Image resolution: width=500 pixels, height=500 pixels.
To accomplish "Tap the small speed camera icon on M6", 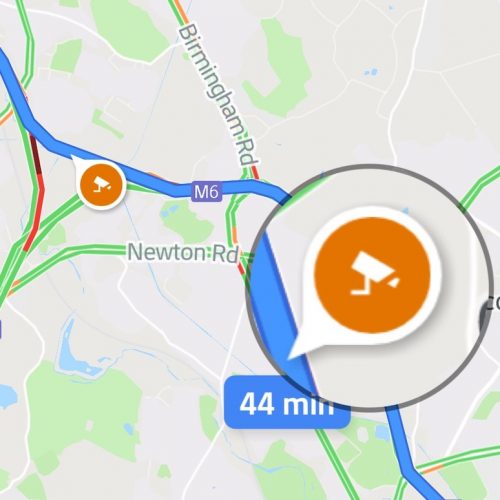I will pyautogui.click(x=101, y=185).
